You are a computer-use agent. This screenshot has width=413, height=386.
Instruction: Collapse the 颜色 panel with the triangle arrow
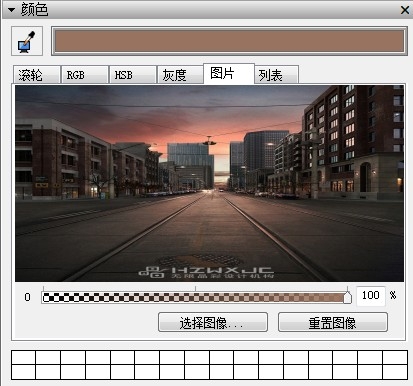(x=11, y=10)
